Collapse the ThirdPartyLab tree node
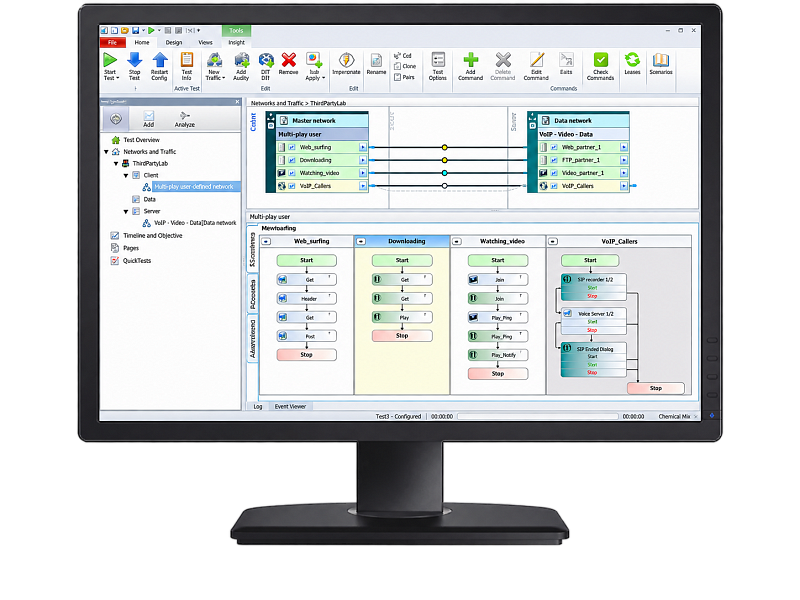The width and height of the screenshot is (800, 600). (116, 164)
